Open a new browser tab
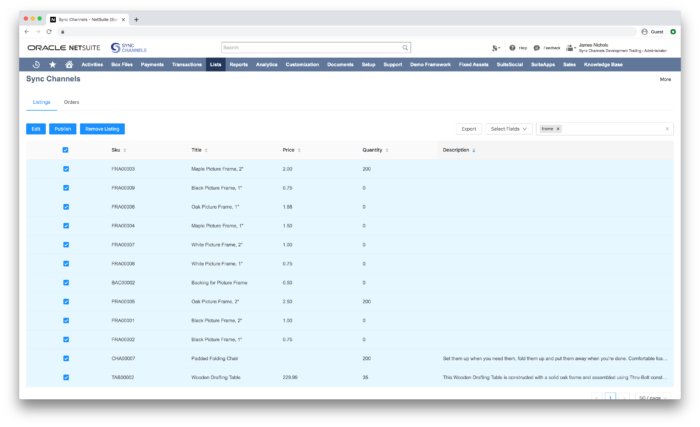Viewport: 700px width, 427px height. (x=136, y=19)
